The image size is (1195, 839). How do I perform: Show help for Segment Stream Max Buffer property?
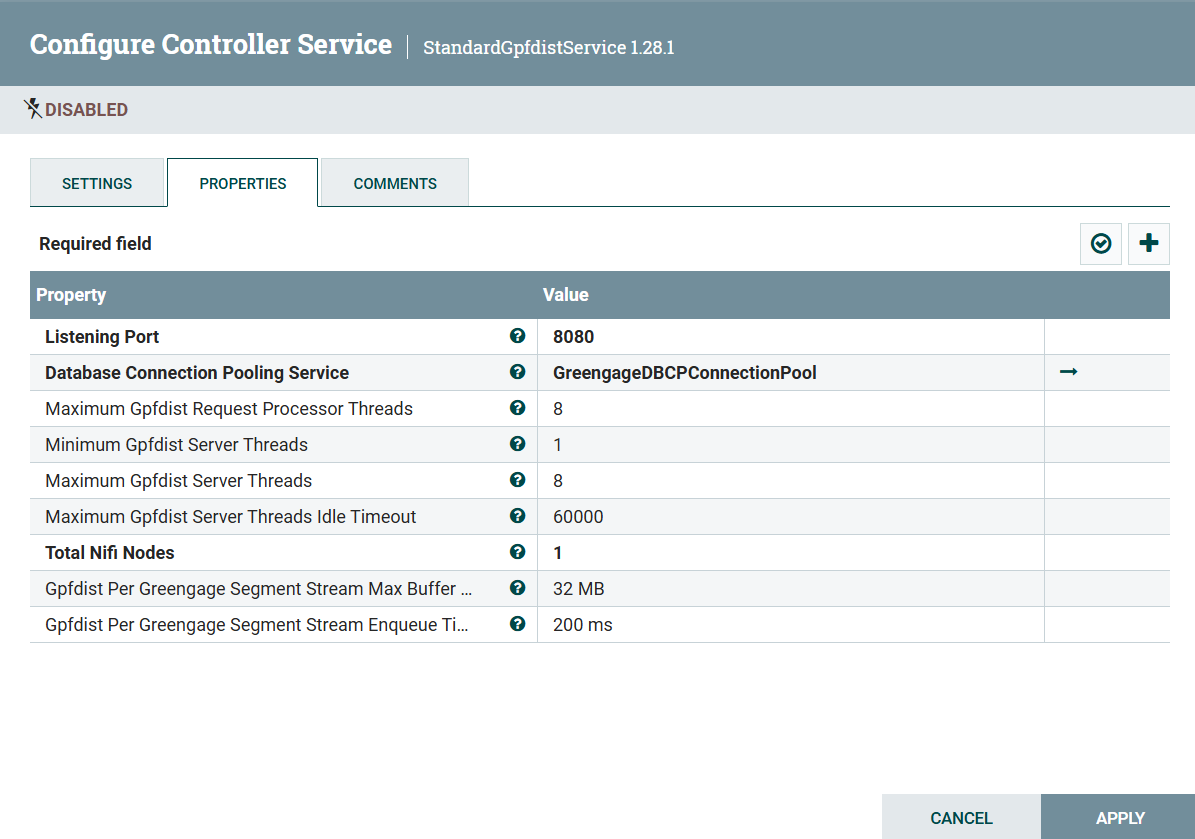[x=517, y=588]
